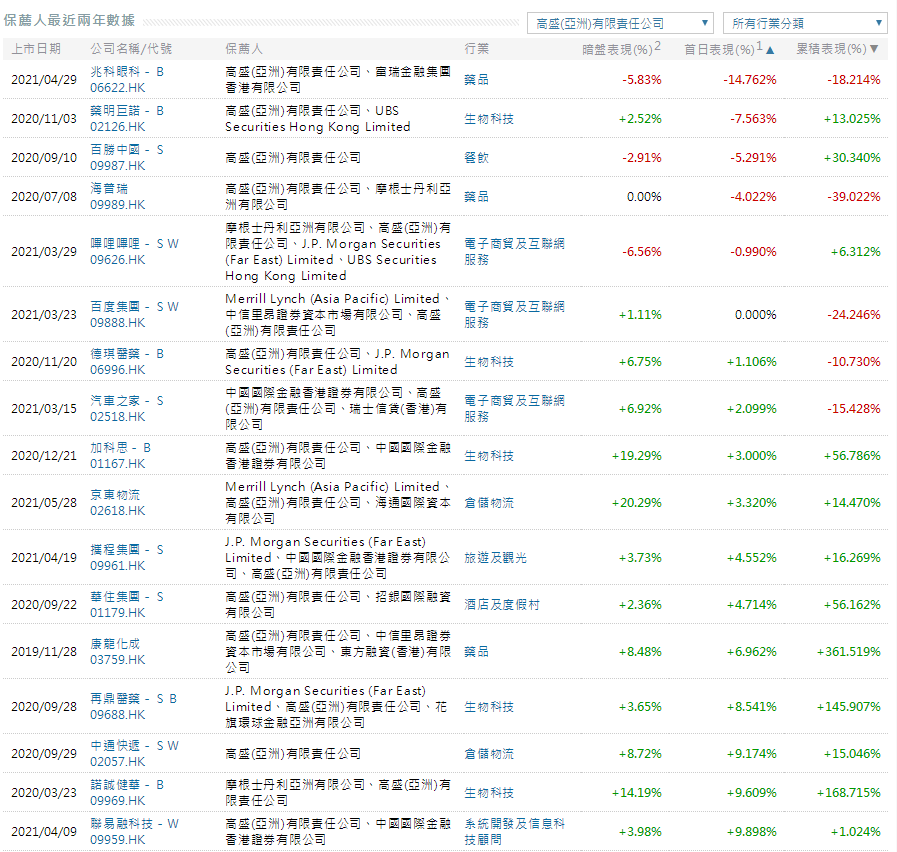Screen dimensions: 897x852
Task: Open 餐飲 industry link
Action: tap(477, 157)
